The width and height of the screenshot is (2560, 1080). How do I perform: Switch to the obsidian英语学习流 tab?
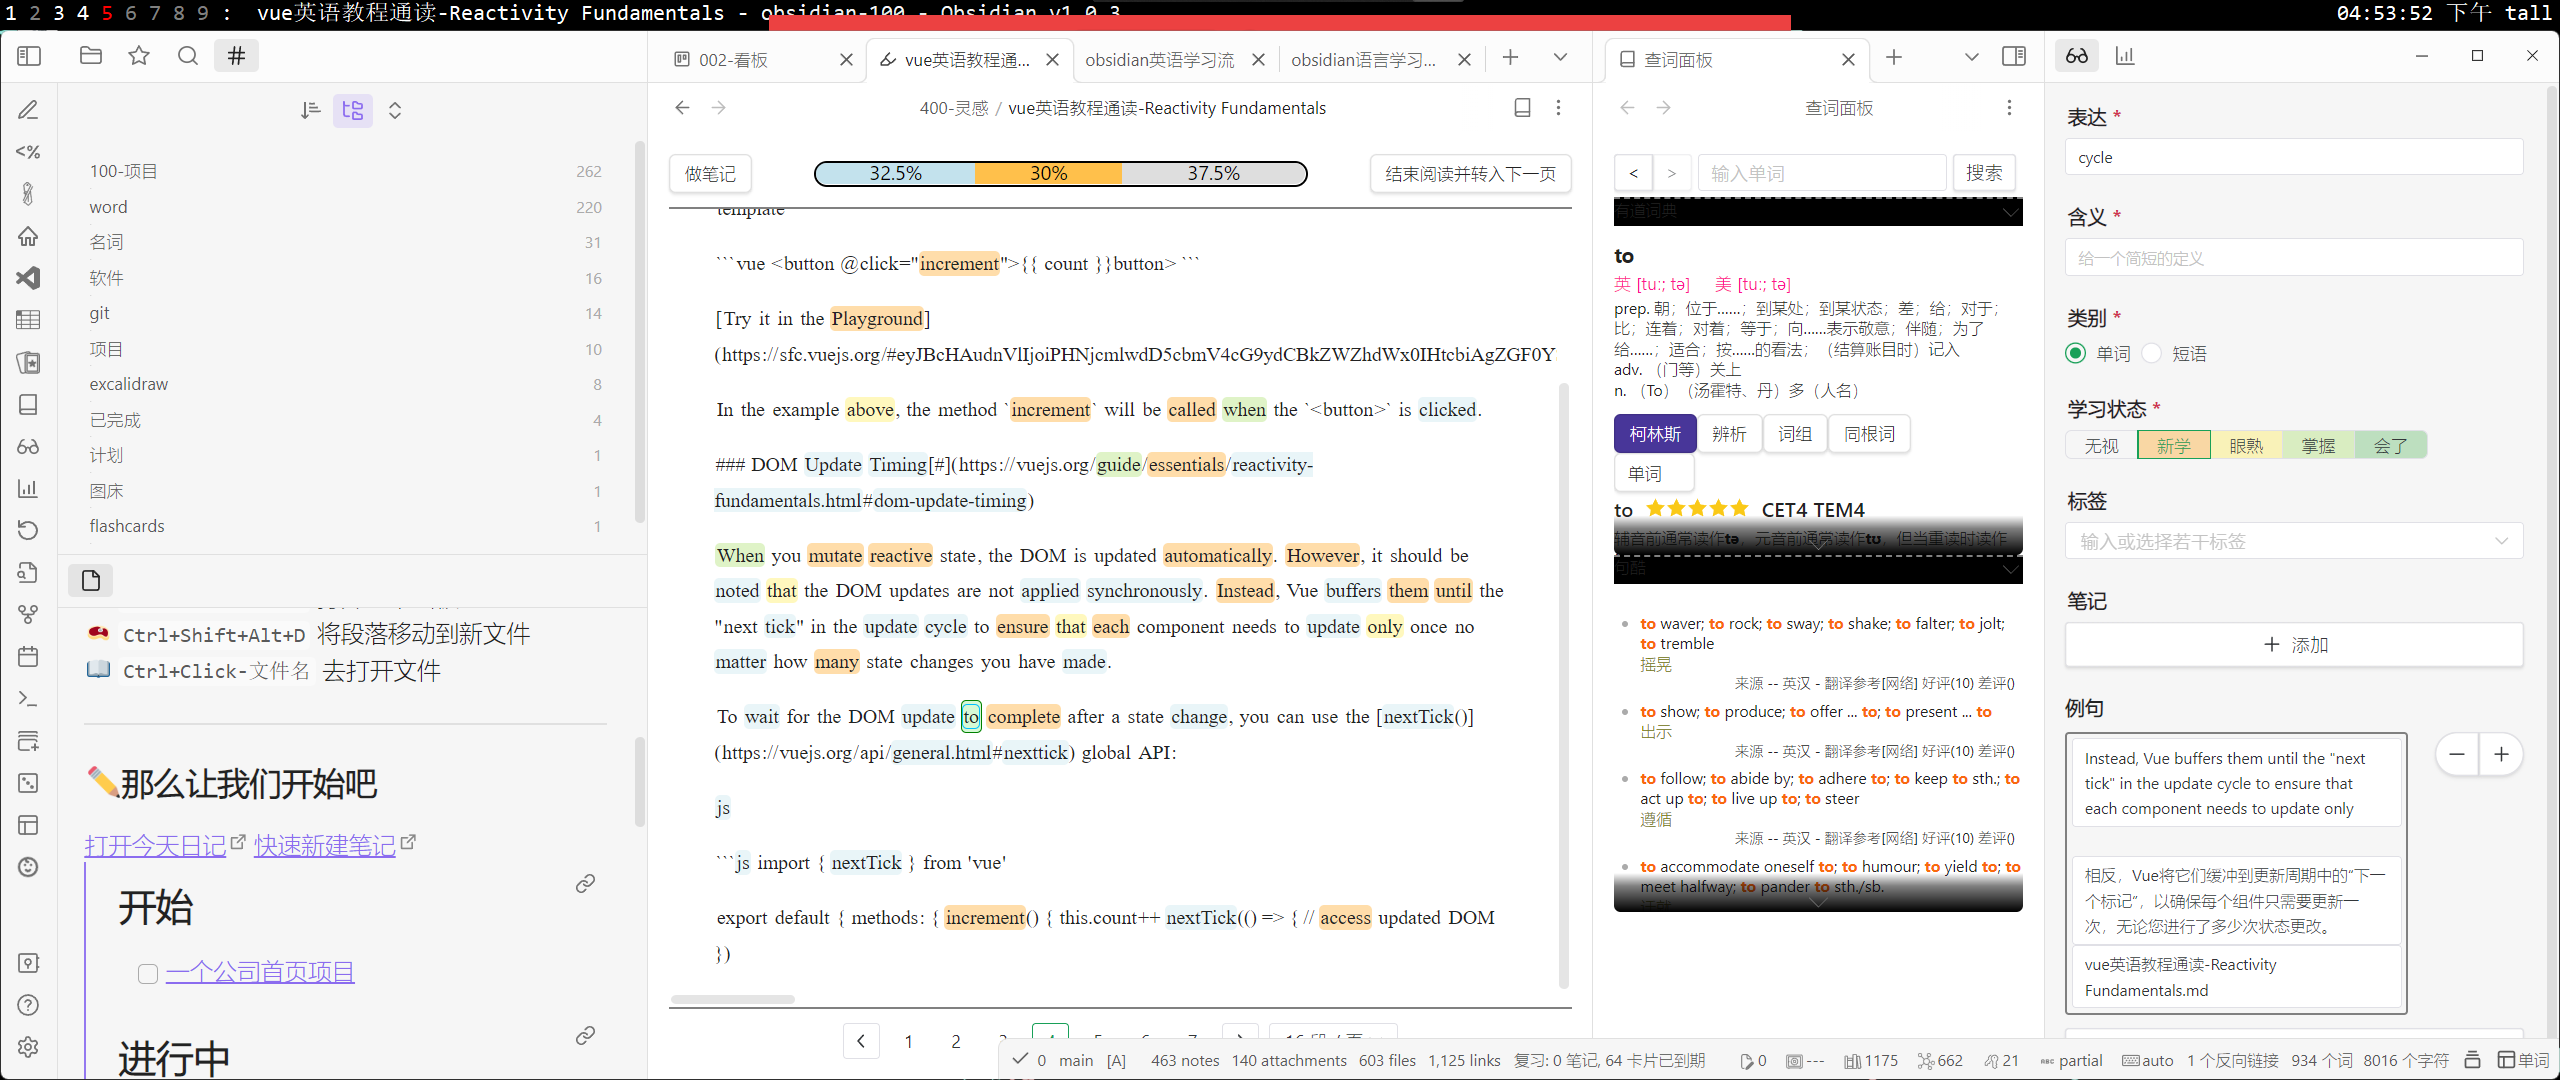coord(1160,59)
